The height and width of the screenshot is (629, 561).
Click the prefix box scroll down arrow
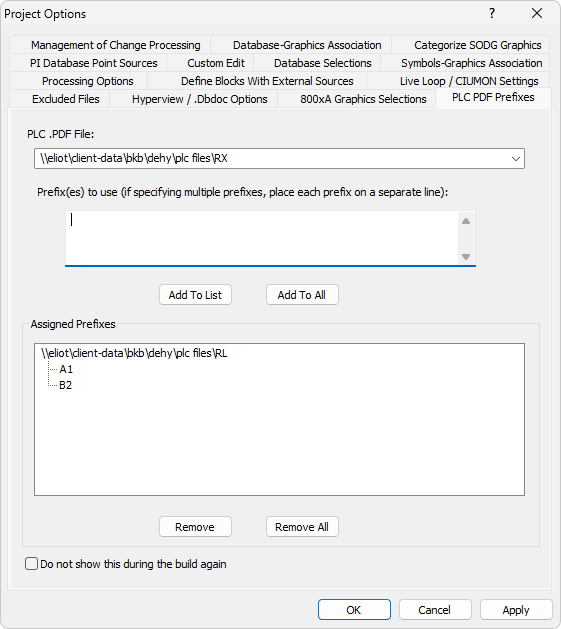click(466, 257)
